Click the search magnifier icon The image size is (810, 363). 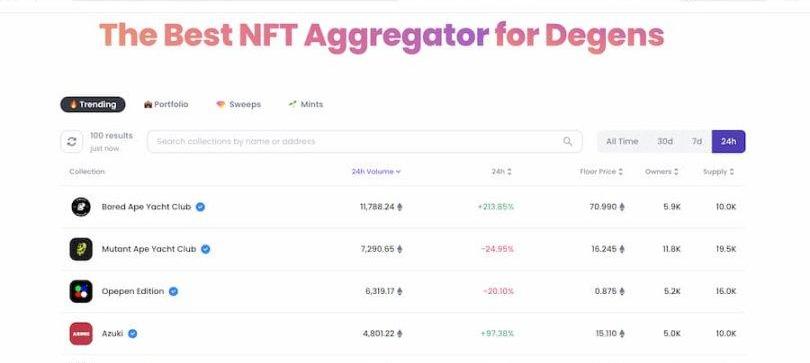coord(568,141)
